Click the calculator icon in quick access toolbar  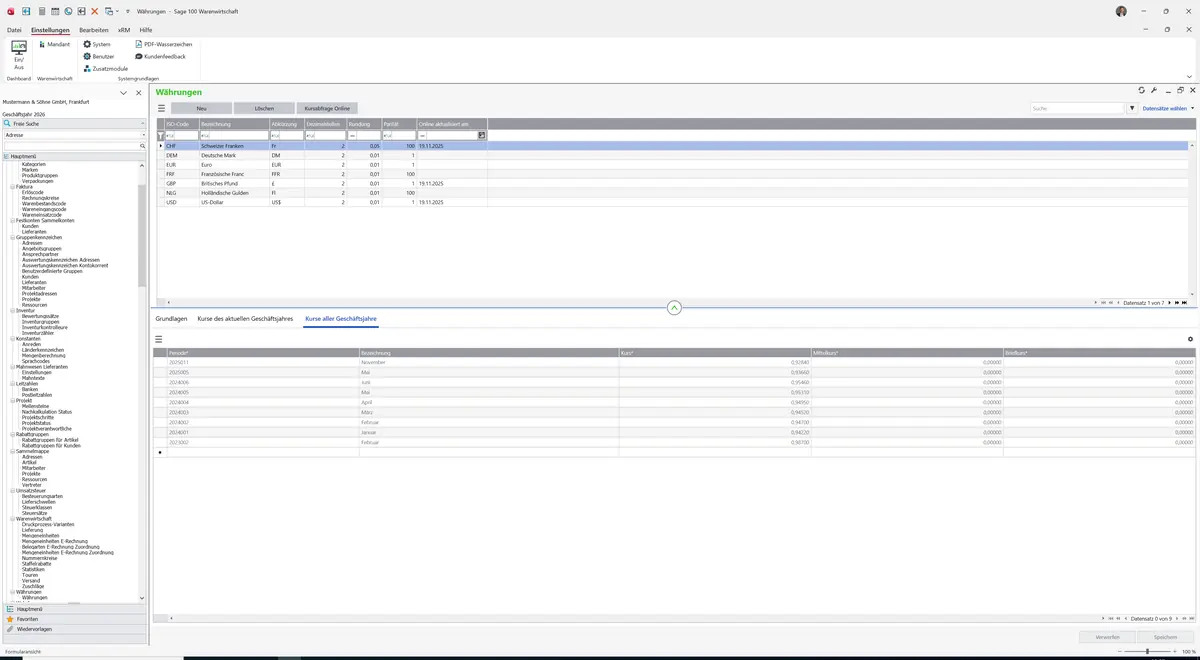coord(41,11)
